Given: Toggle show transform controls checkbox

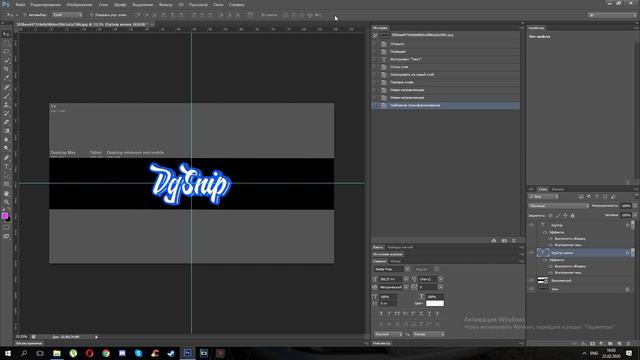Looking at the screenshot, I should point(91,15).
